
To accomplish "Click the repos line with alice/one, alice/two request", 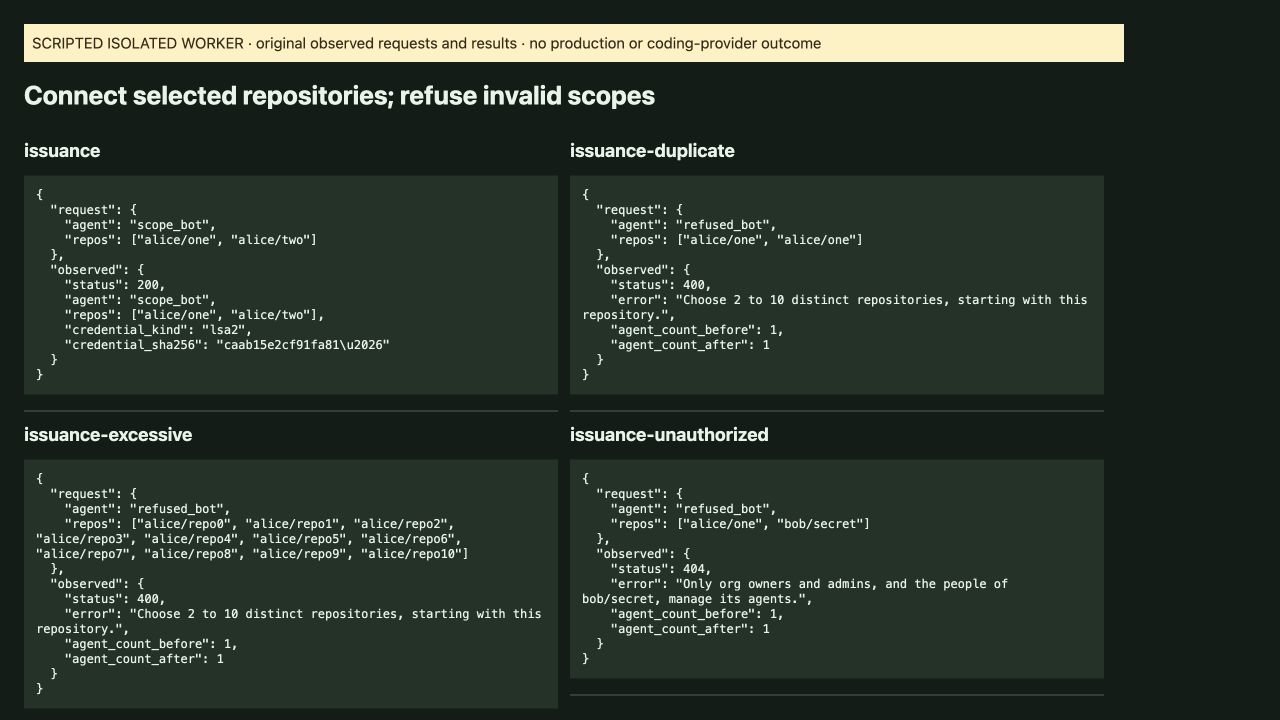I will point(191,240).
